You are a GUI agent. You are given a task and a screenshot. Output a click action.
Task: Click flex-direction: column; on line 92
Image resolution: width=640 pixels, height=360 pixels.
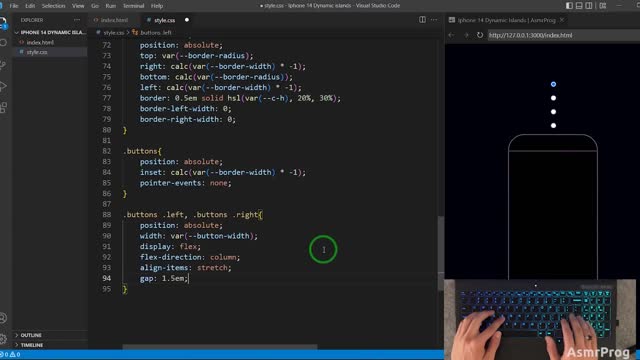click(190, 257)
